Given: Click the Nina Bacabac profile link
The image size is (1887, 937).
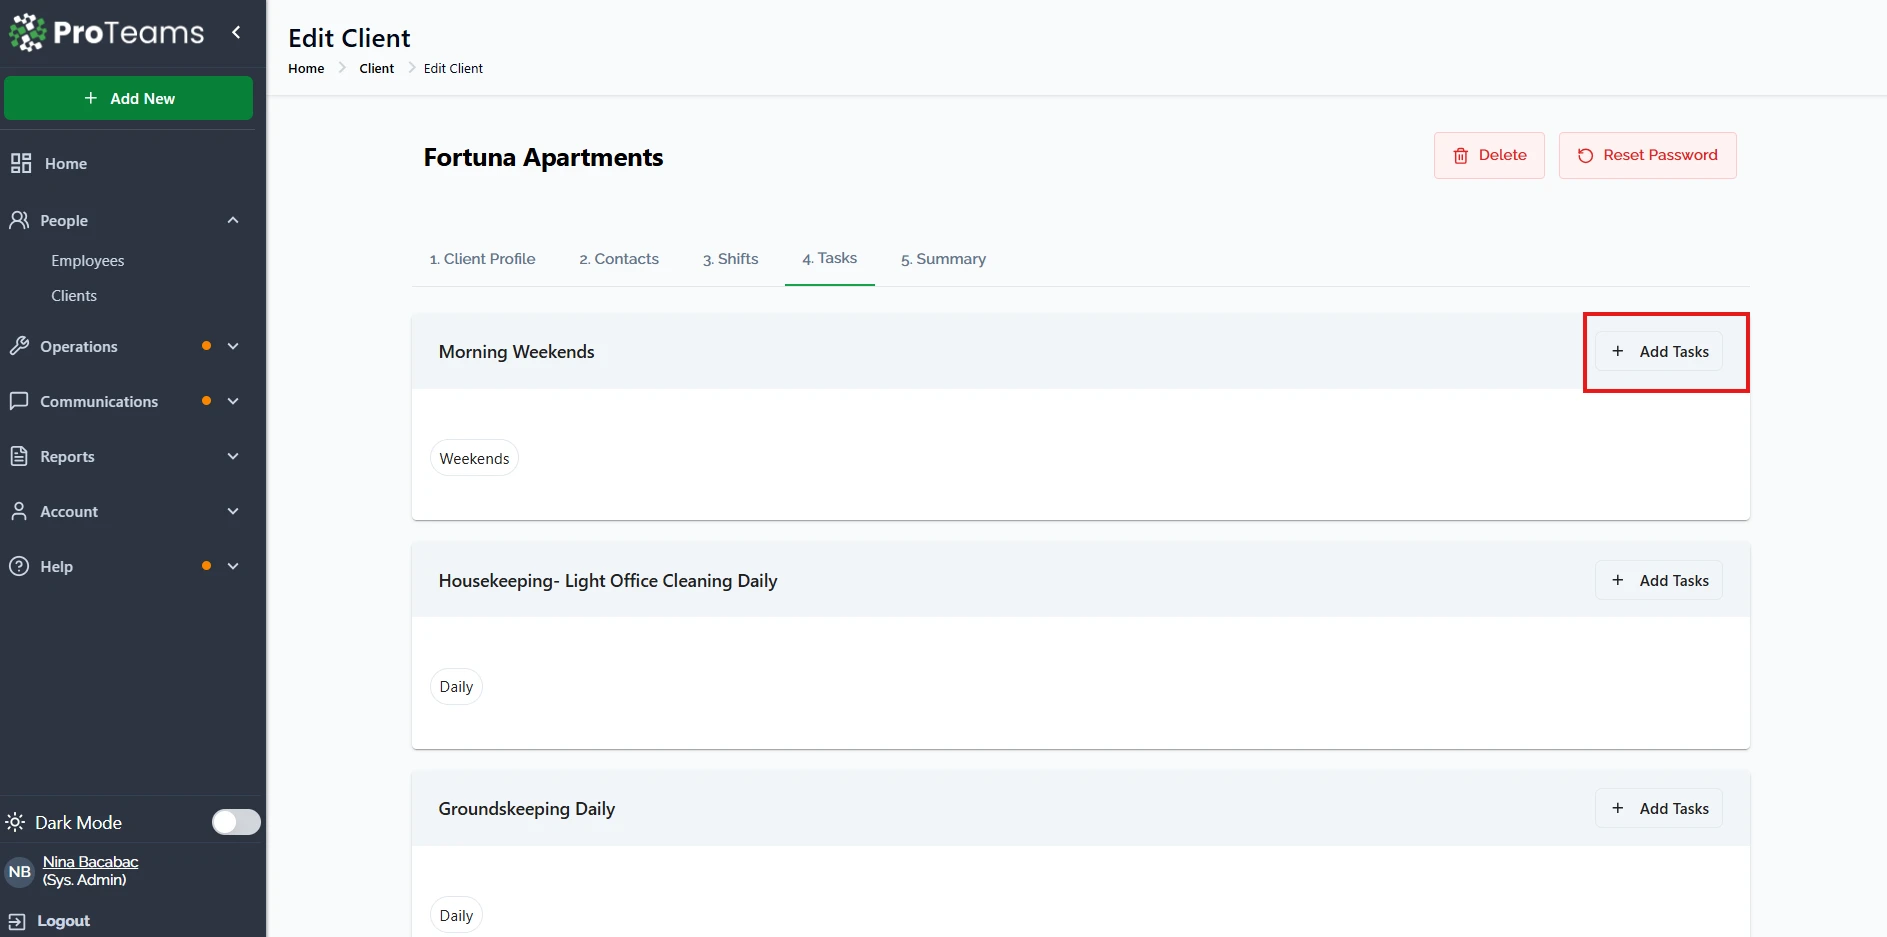Looking at the screenshot, I should tap(90, 862).
